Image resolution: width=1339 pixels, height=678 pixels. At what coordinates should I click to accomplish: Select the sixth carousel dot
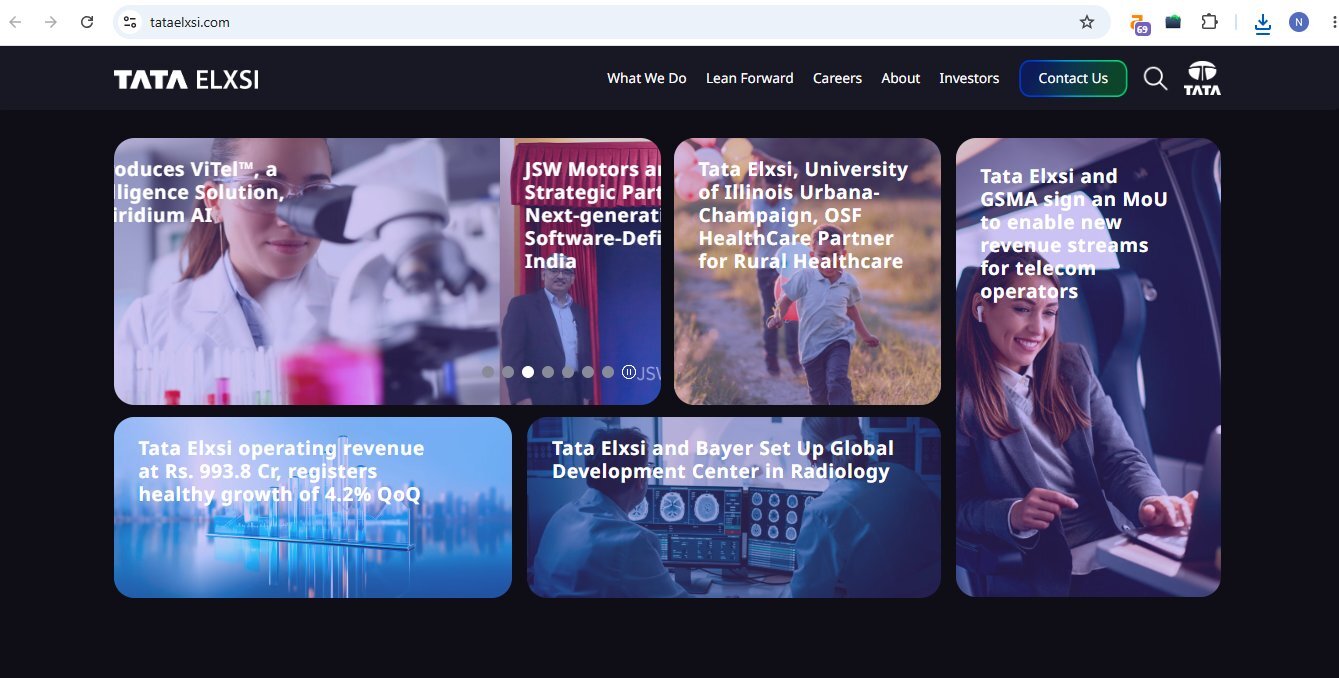pos(588,372)
